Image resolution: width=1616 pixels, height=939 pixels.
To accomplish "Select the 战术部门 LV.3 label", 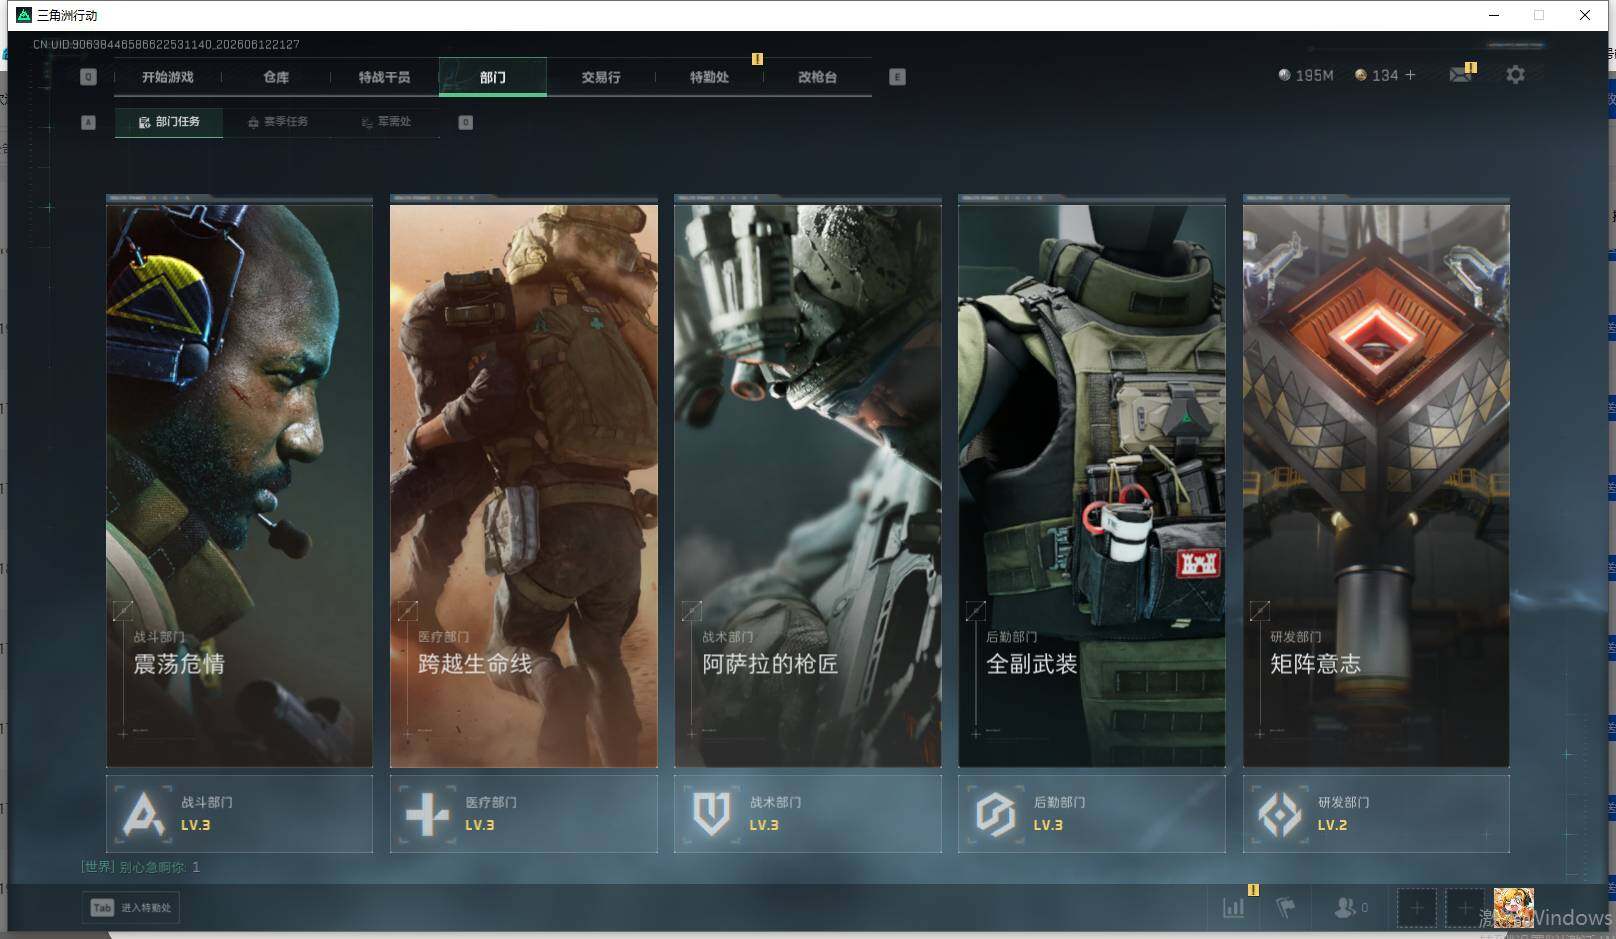I will pos(764,826).
